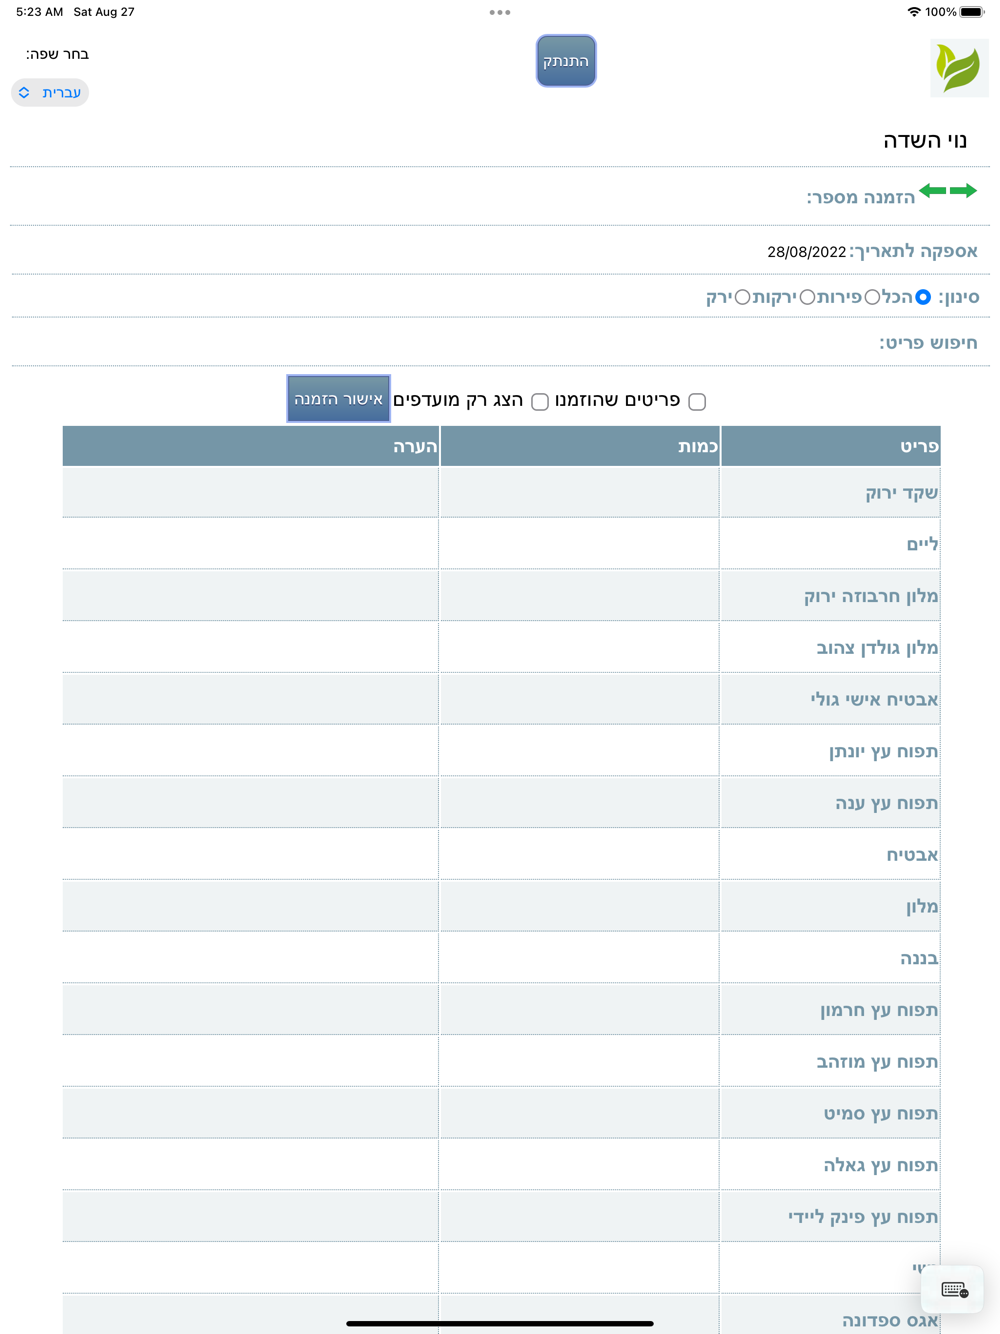Click the הזמנה מספר label

[x=861, y=198]
